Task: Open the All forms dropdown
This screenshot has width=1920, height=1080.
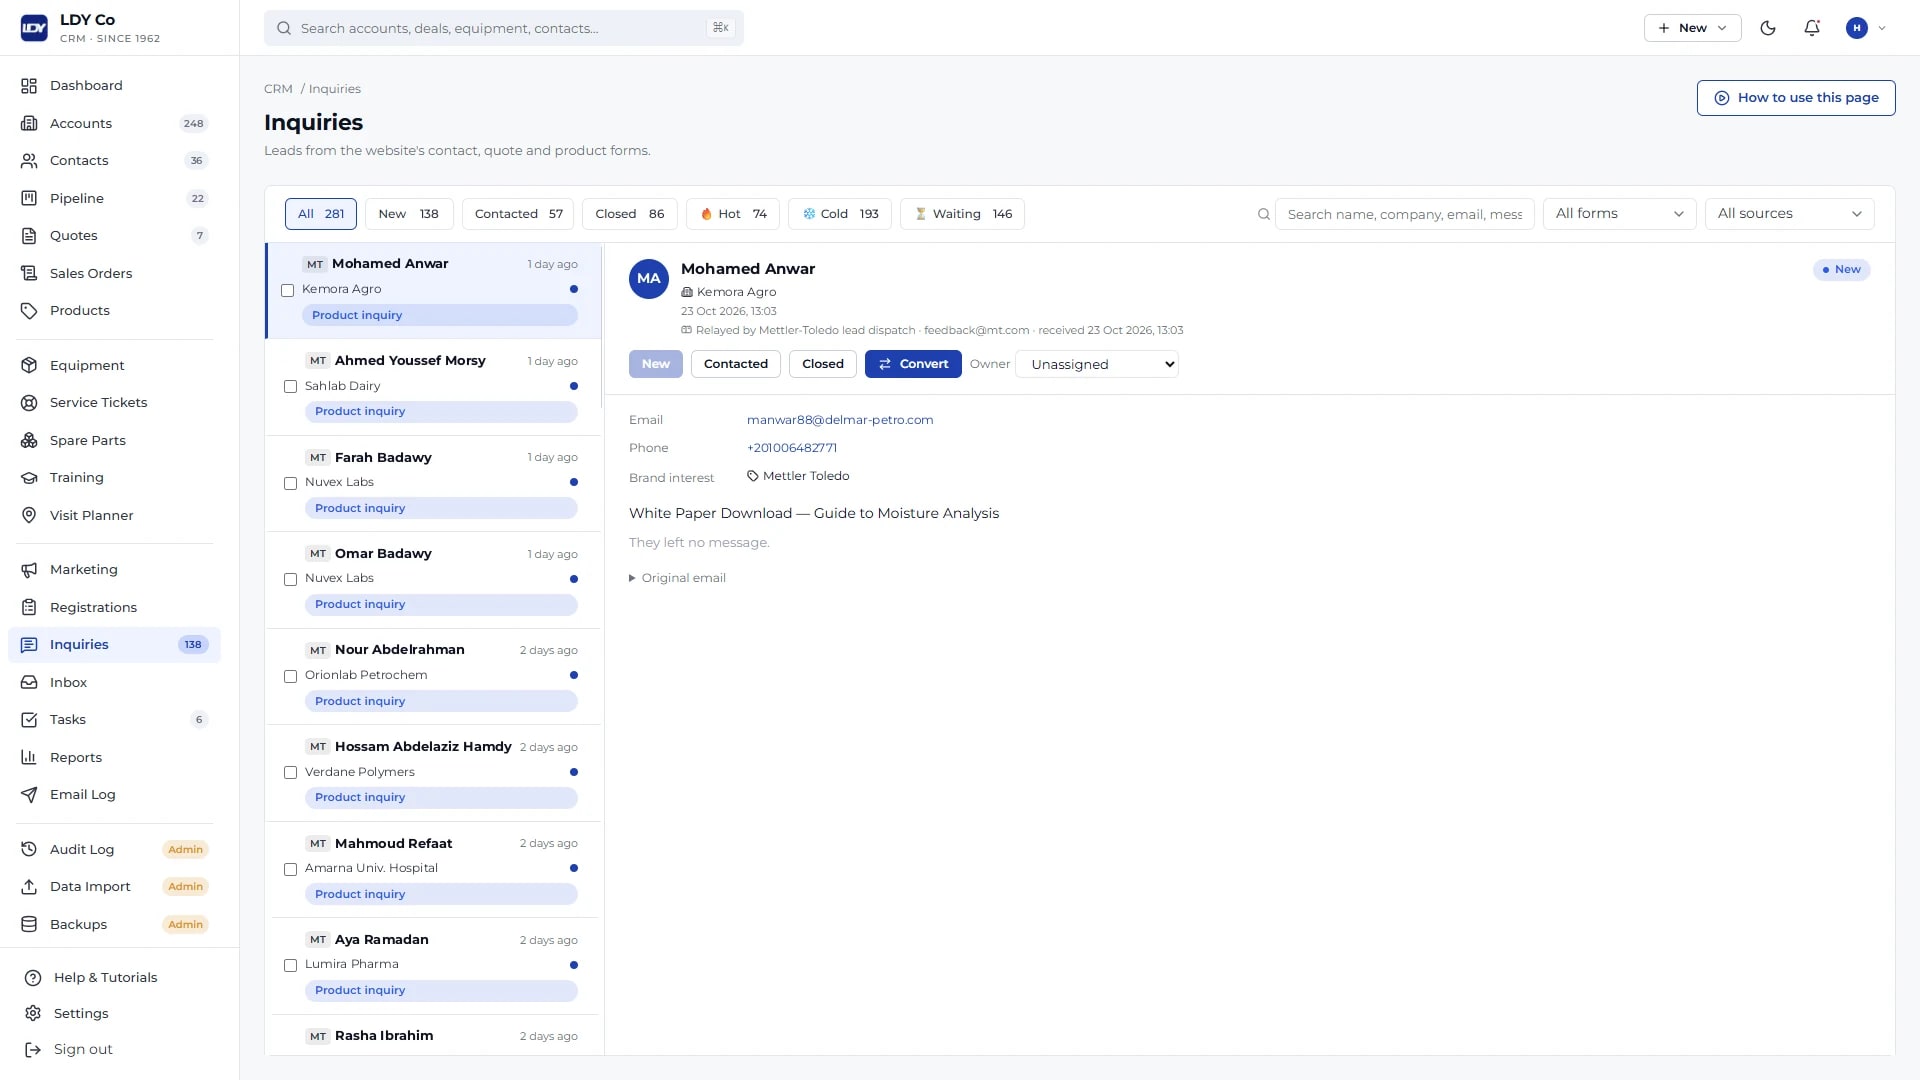Action: point(1619,214)
